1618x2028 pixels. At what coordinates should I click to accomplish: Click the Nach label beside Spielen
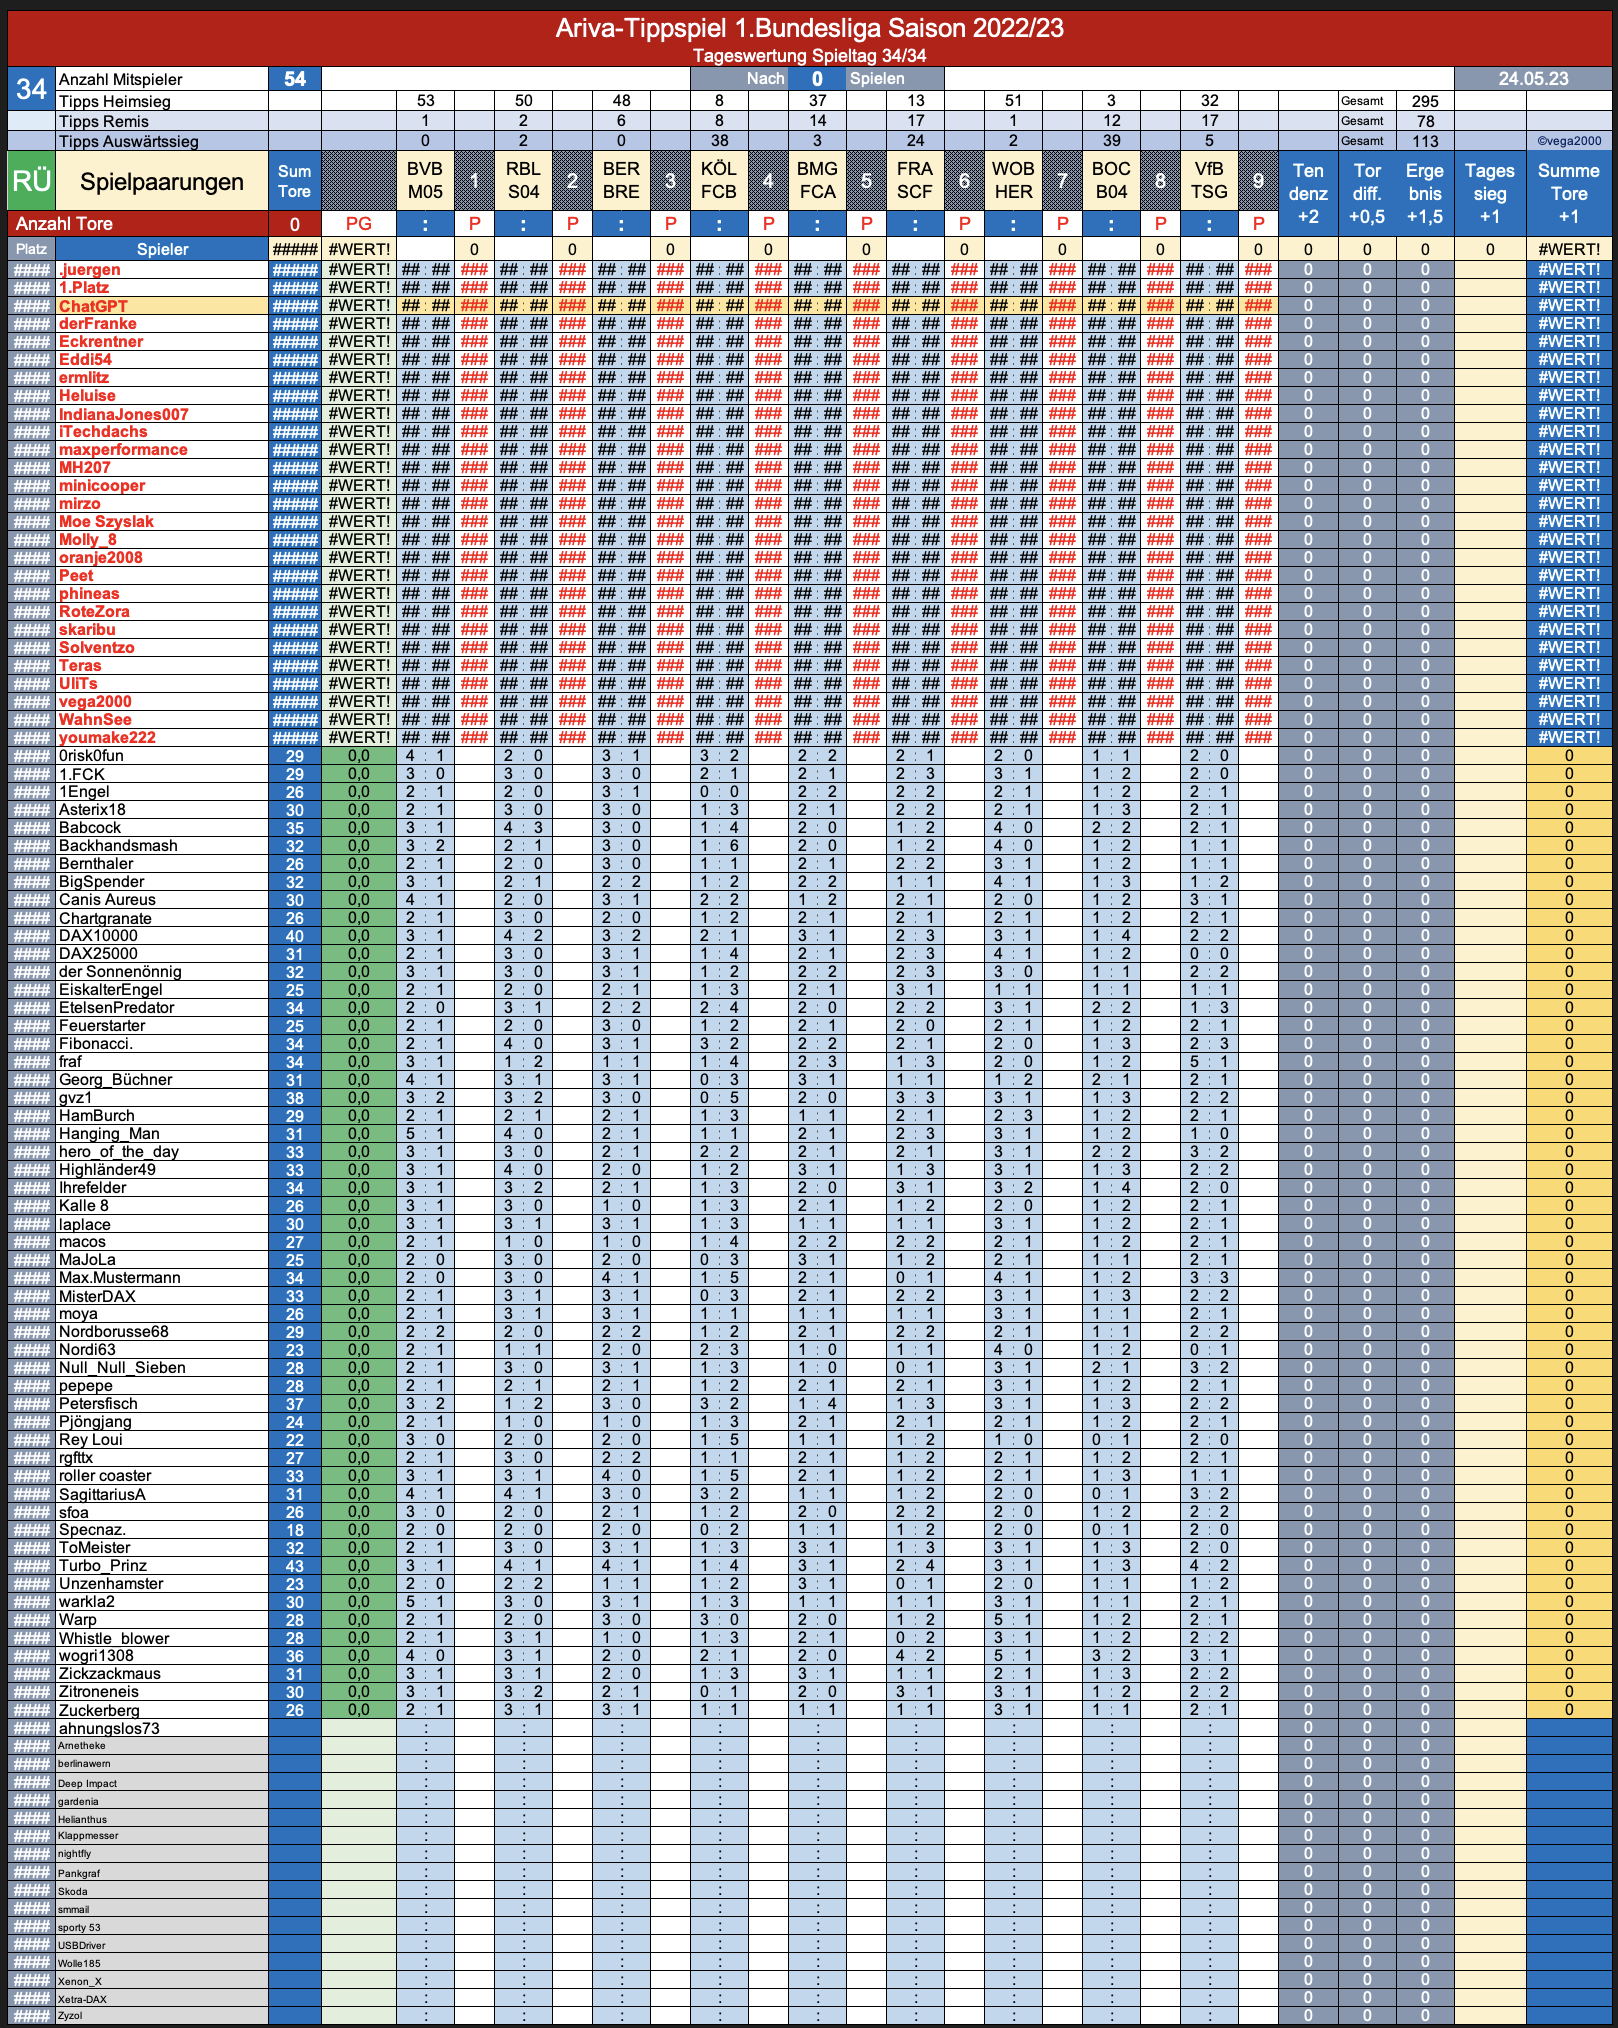coord(765,79)
